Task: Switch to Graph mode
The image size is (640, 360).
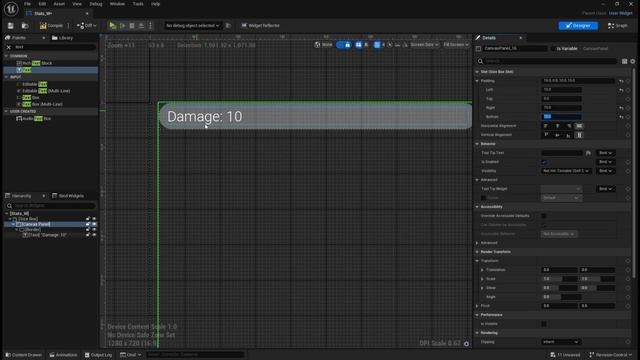Action: coord(618,26)
